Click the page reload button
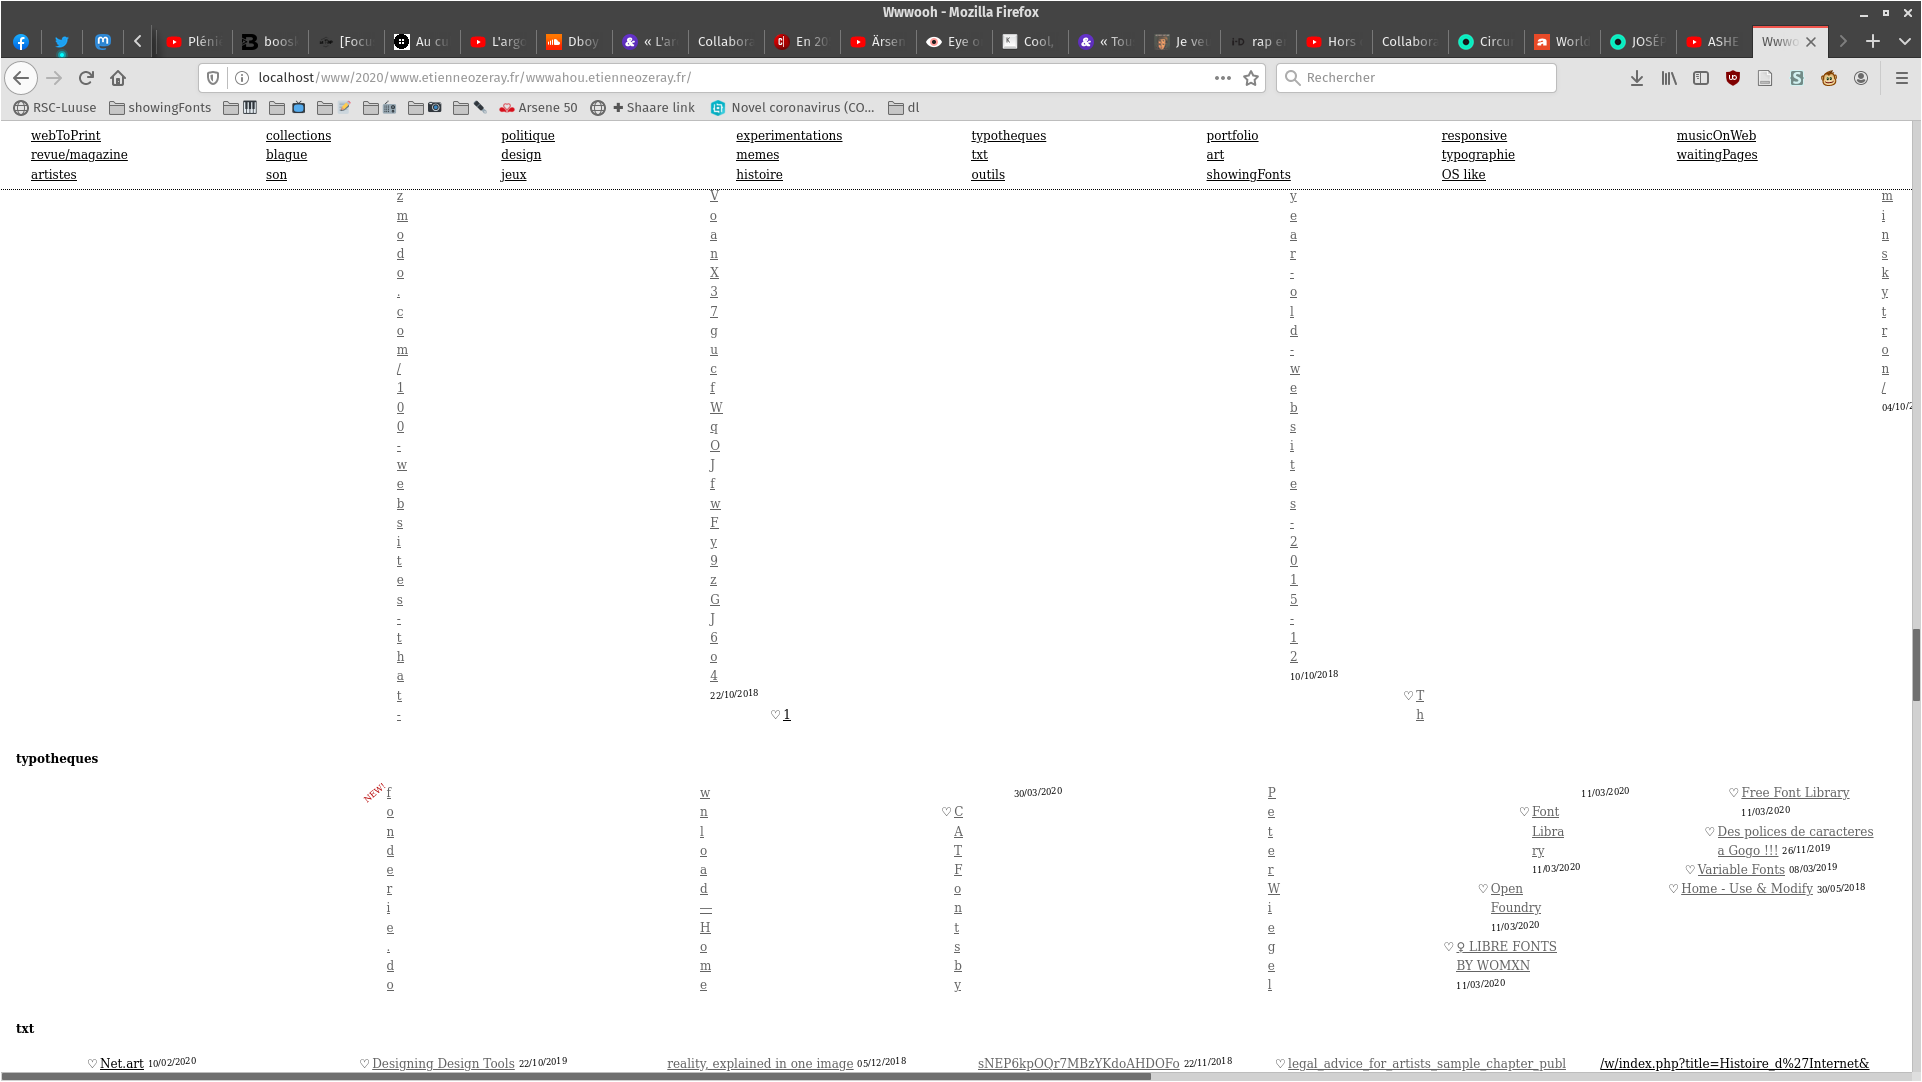The height and width of the screenshot is (1082, 1922). 86,78
